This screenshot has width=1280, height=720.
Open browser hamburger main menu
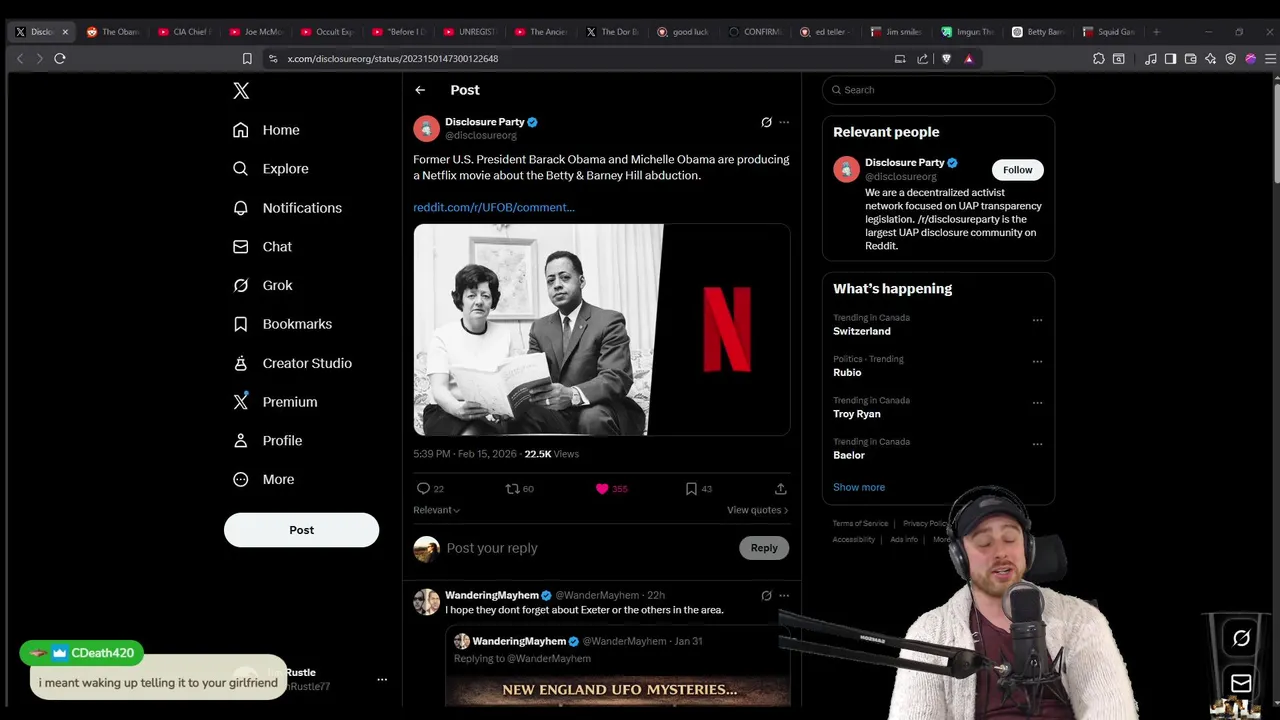click(1270, 59)
